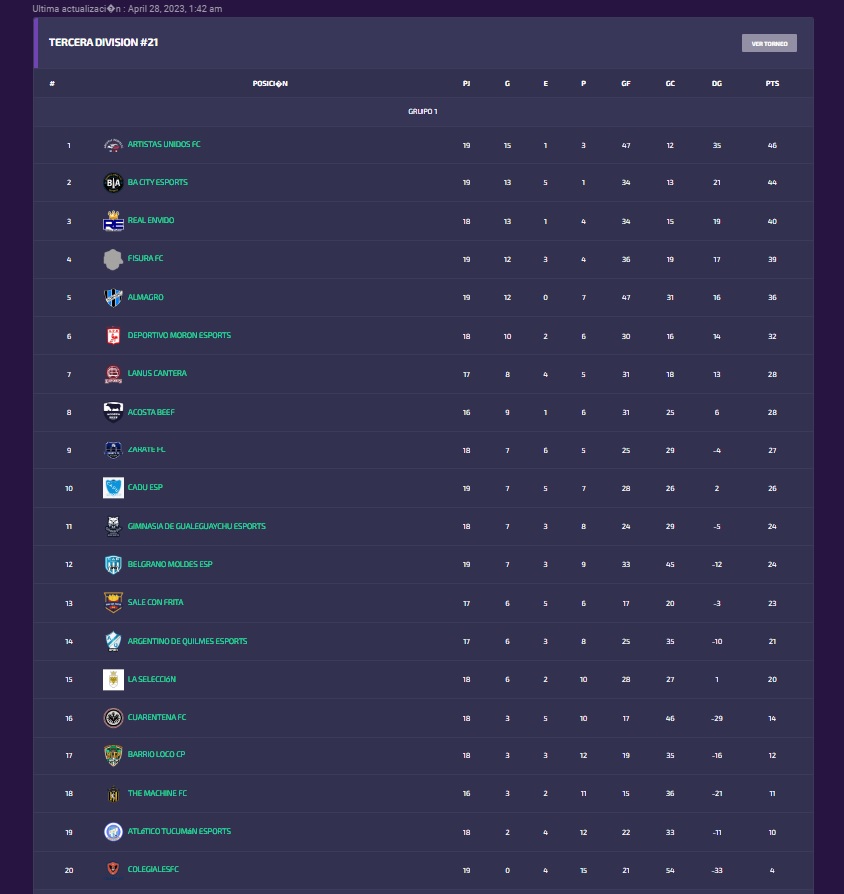Open the Lanus Cantera team link
This screenshot has height=894, width=844.
click(157, 373)
